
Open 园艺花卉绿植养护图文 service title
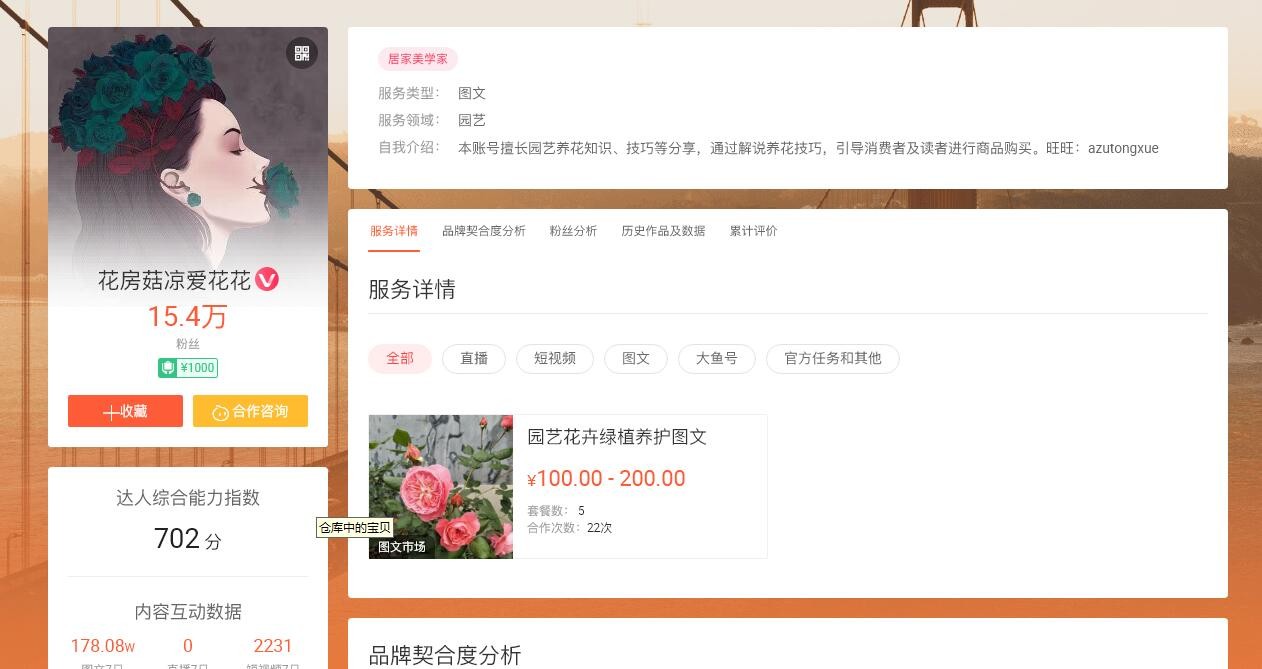617,437
